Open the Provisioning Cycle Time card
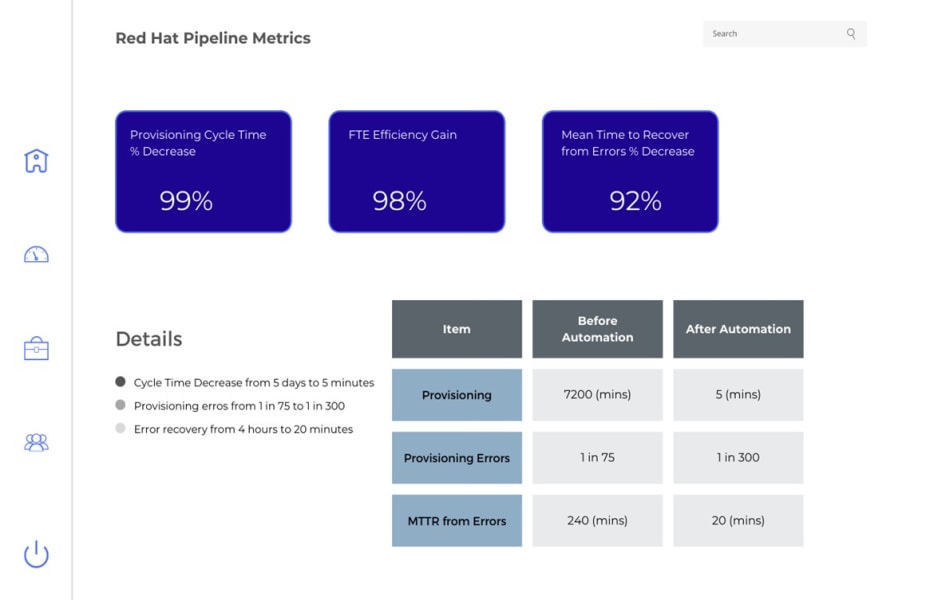This screenshot has width=926, height=600. [203, 171]
